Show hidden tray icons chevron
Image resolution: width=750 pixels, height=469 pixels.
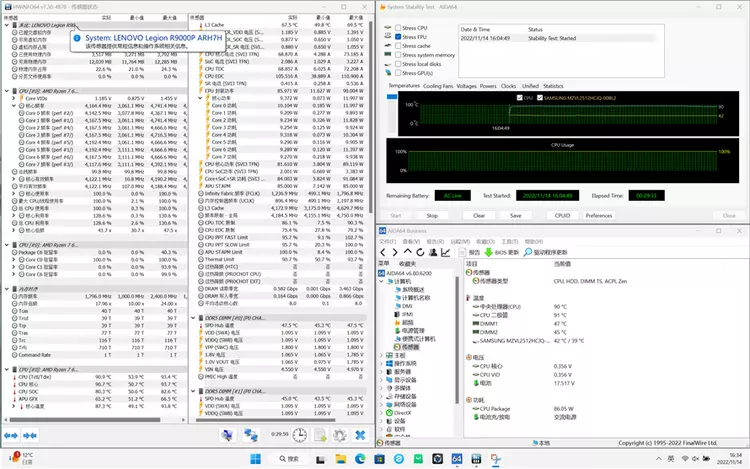point(659,459)
